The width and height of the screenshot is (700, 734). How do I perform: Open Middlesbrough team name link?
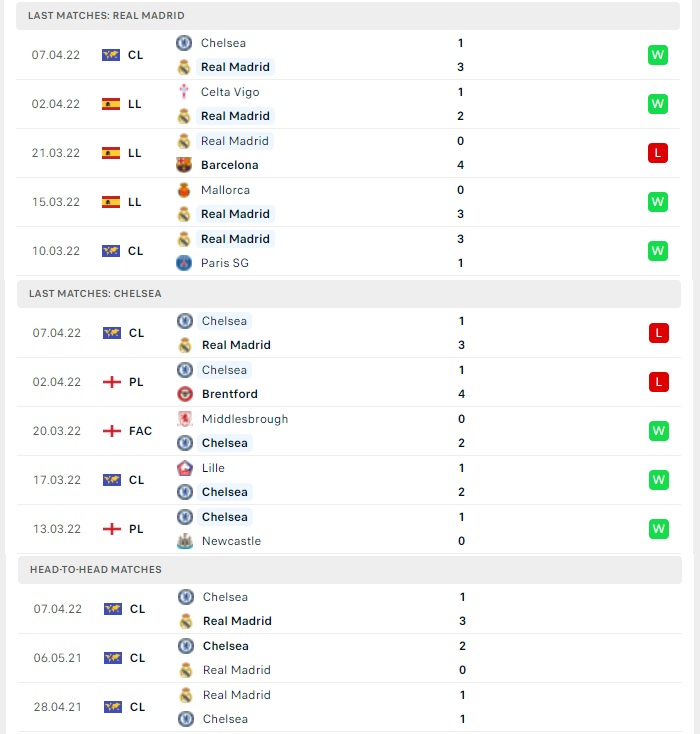tap(245, 419)
